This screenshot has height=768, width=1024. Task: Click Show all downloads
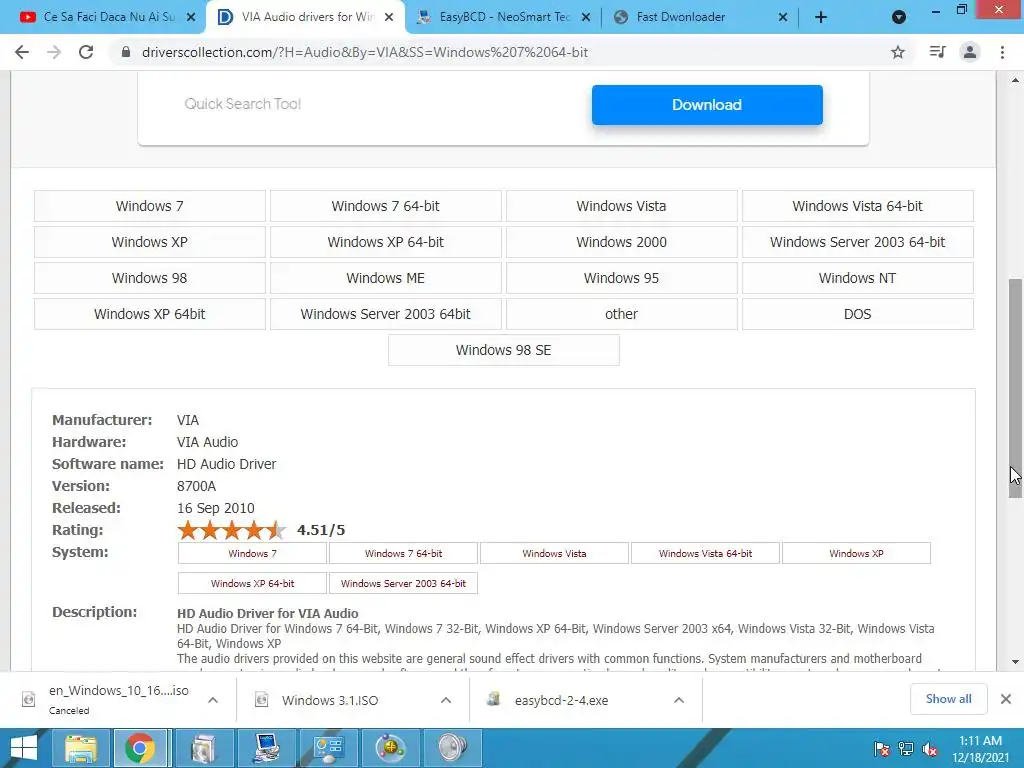(x=948, y=699)
